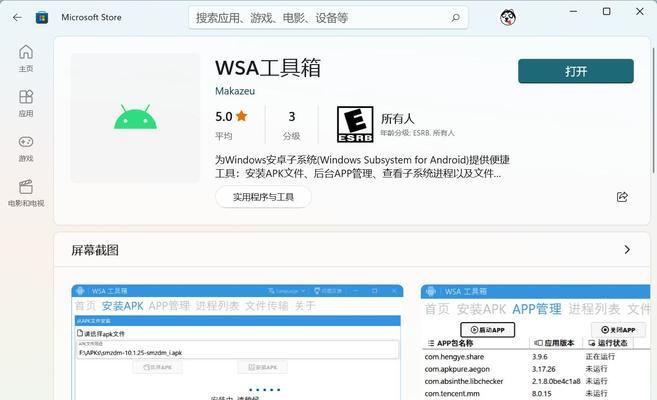Maximize the Microsoft Store window
Viewport: 657px width, 400px height.
(x=606, y=11)
